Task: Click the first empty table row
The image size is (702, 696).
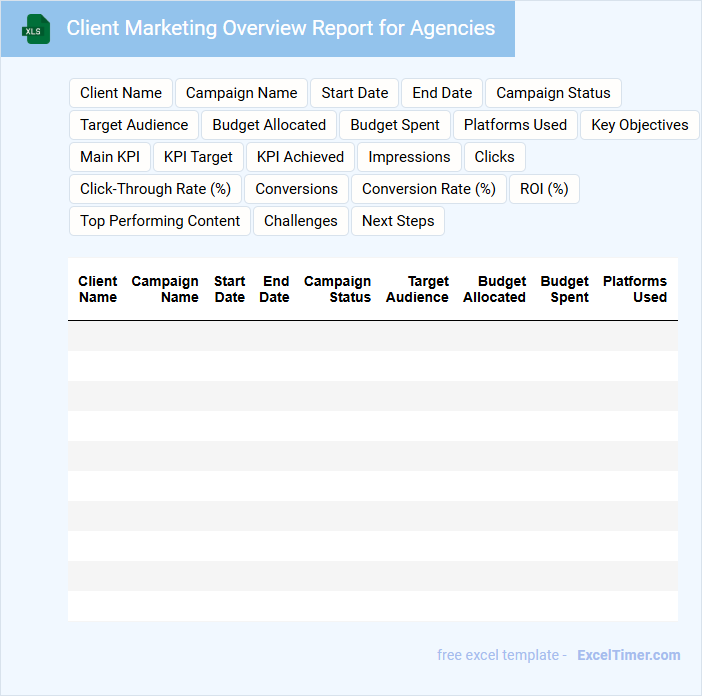Action: [x=372, y=336]
